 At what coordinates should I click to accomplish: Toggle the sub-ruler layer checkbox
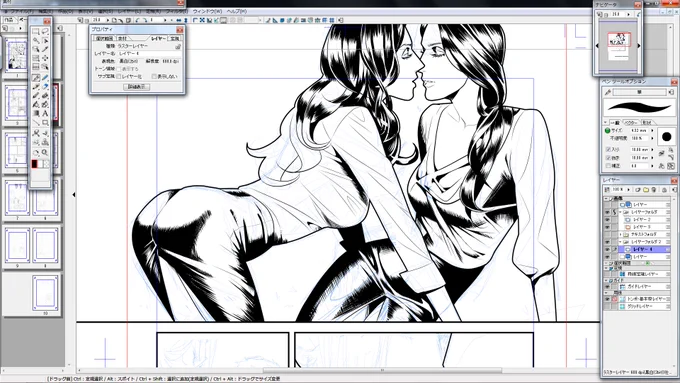point(119,76)
